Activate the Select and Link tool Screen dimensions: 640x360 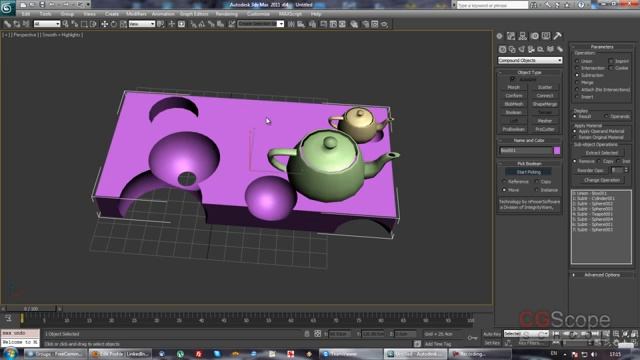pyautogui.click(x=7, y=24)
